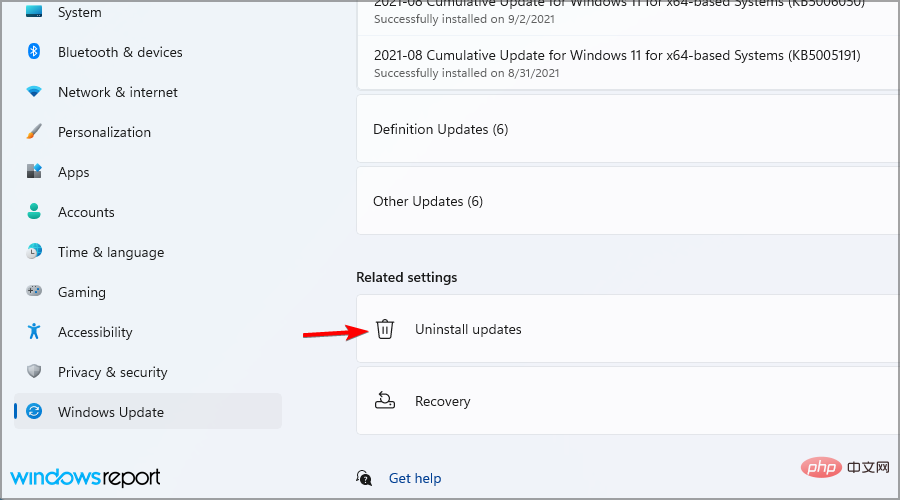This screenshot has width=900, height=500.
Task: Click the Network Wi-Fi icon
Action: click(x=34, y=92)
